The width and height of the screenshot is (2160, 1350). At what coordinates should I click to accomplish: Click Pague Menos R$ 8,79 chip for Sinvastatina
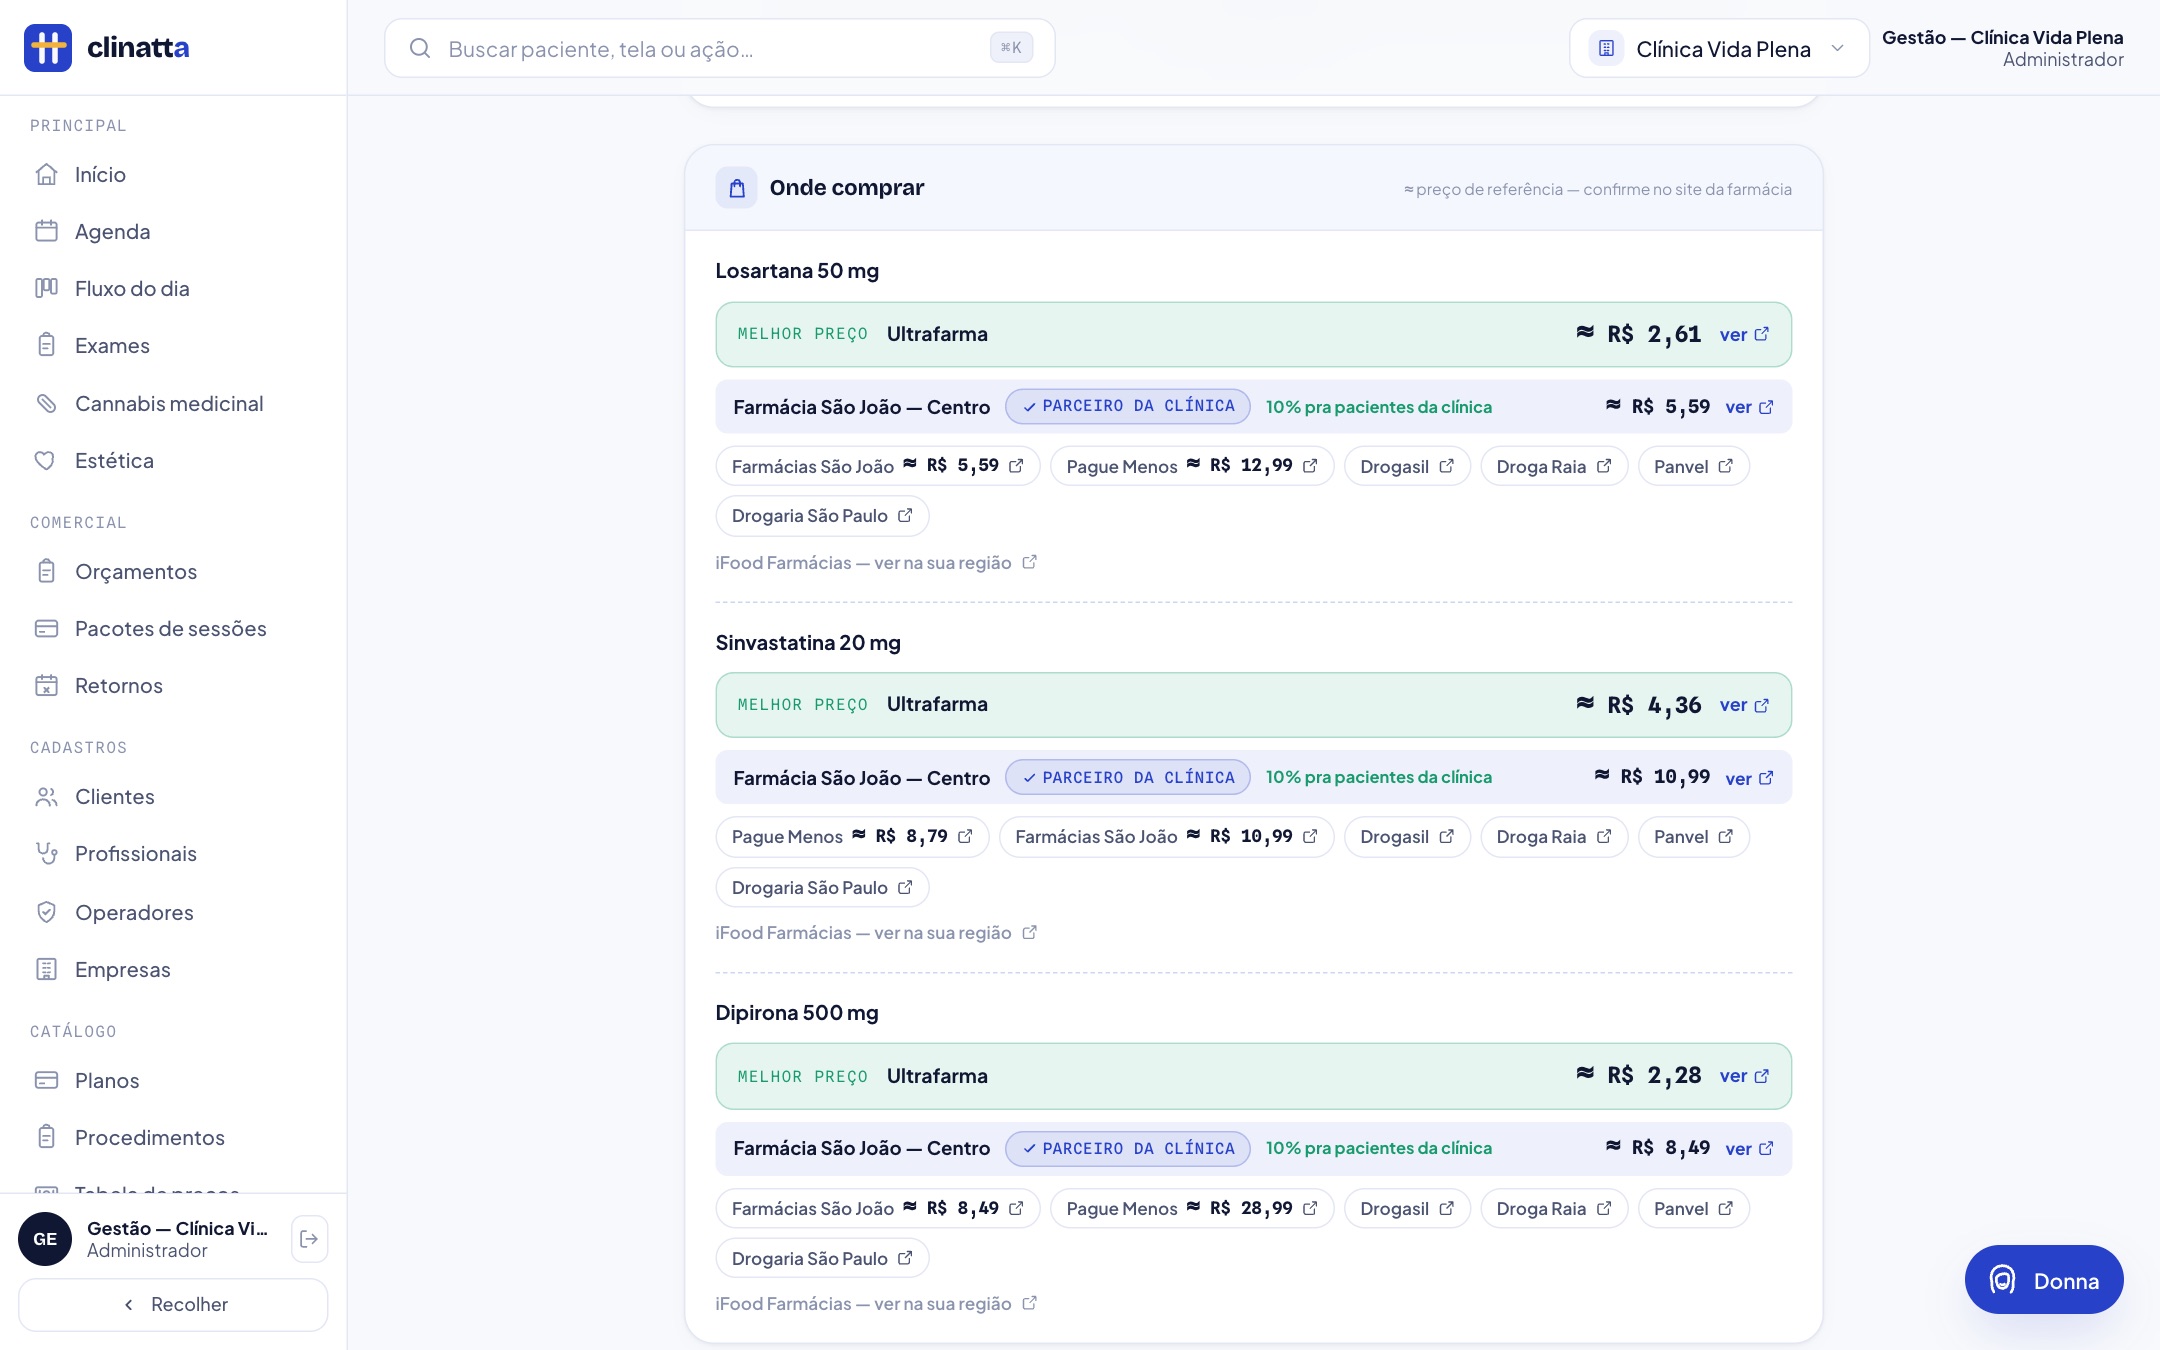(x=852, y=837)
